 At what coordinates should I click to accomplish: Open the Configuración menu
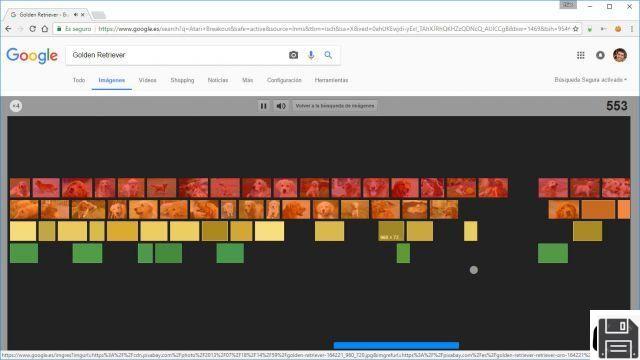284,80
